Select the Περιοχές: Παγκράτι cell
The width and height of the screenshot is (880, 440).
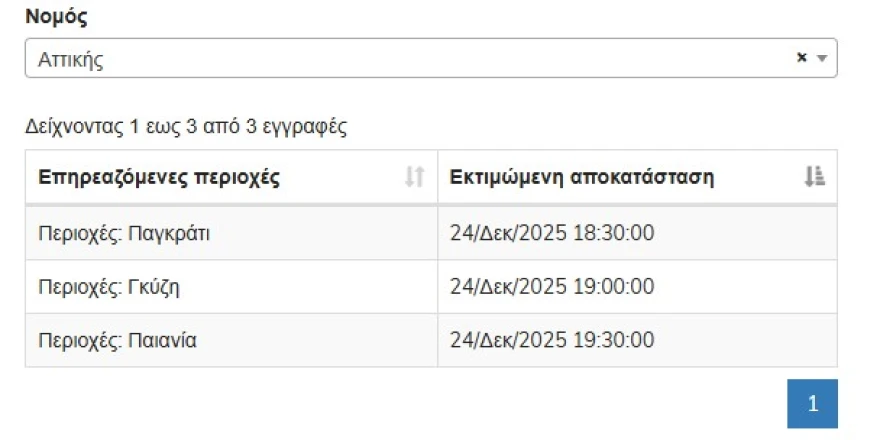tap(123, 234)
